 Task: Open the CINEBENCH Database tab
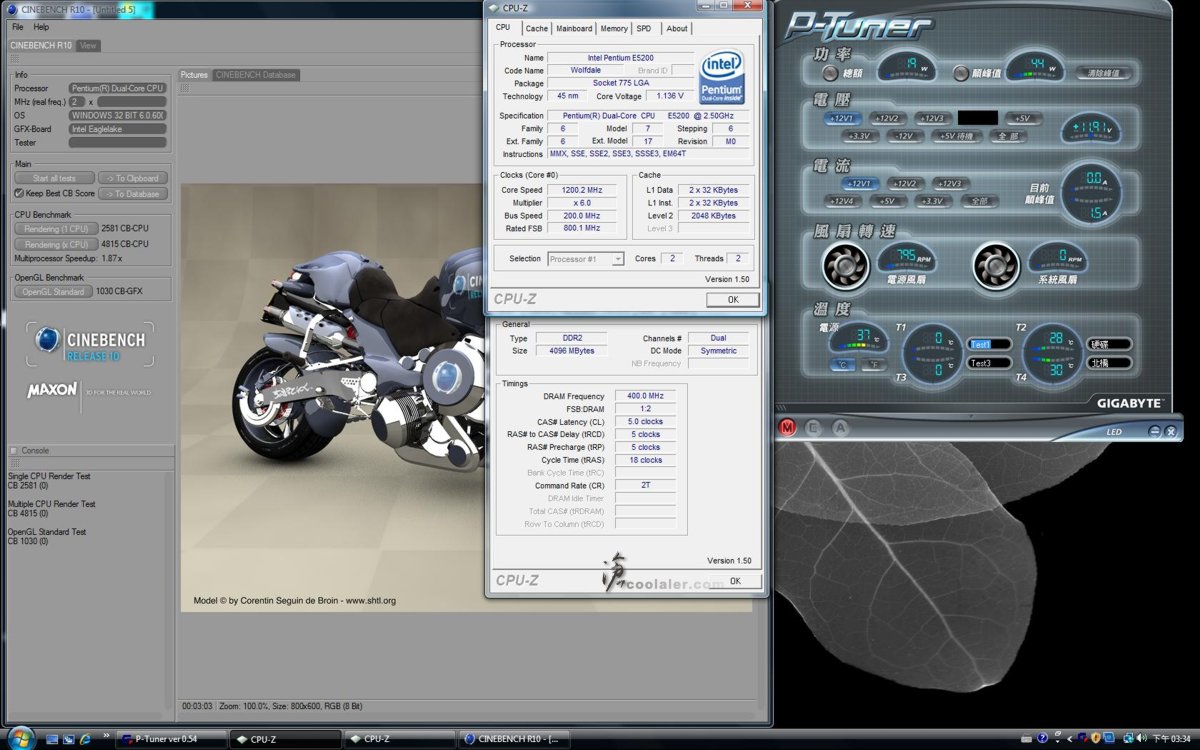pyautogui.click(x=256, y=75)
